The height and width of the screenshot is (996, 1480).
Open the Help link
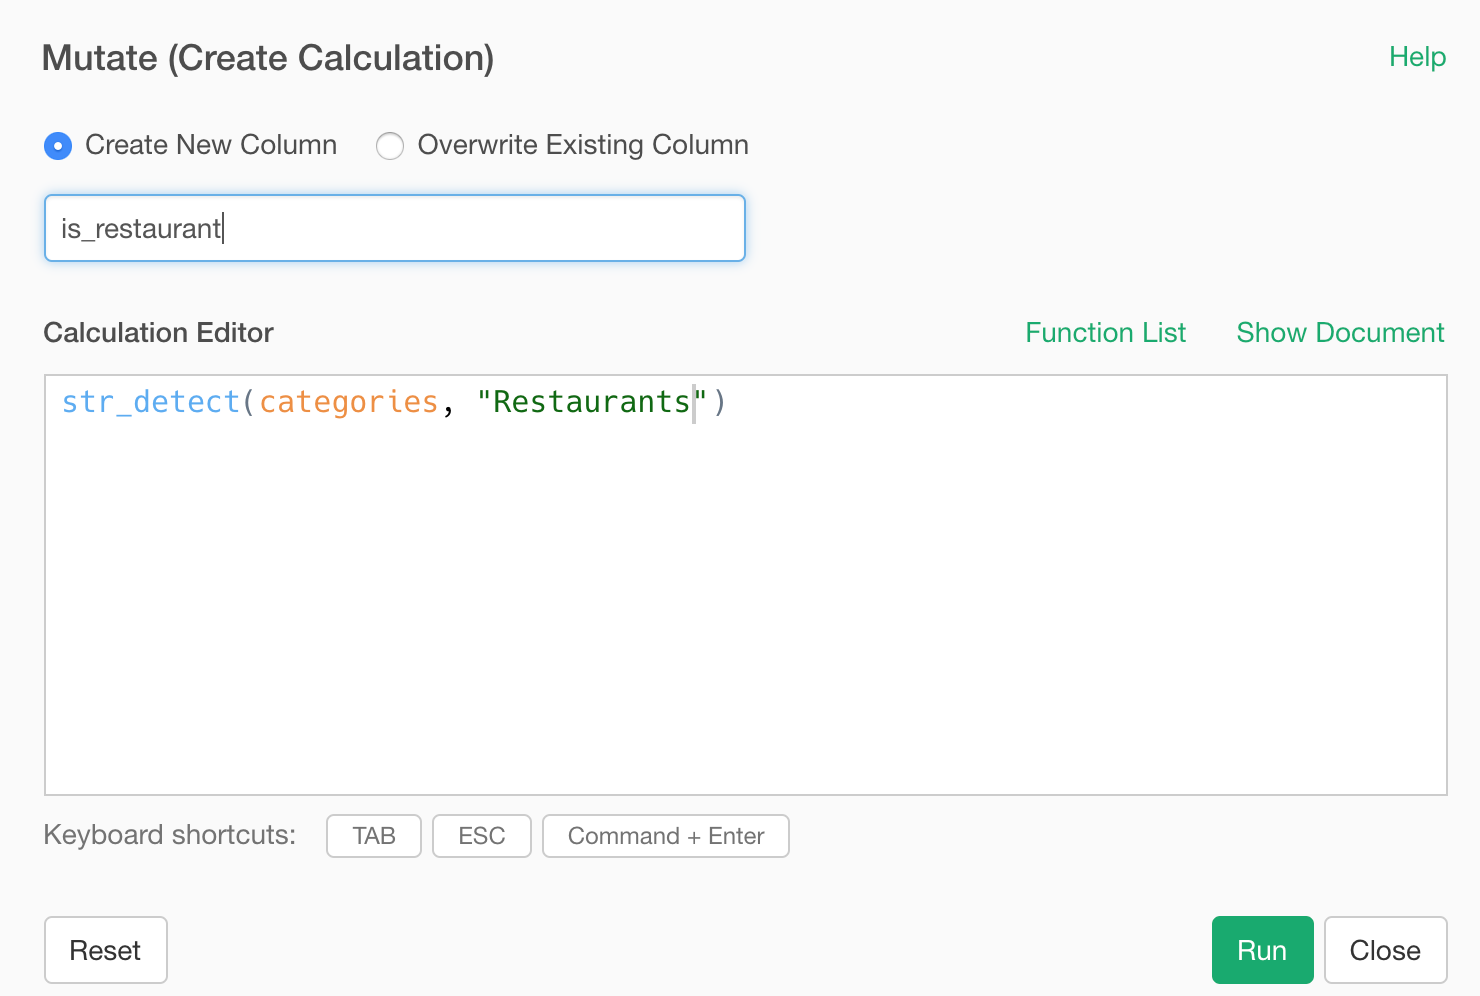(1417, 57)
